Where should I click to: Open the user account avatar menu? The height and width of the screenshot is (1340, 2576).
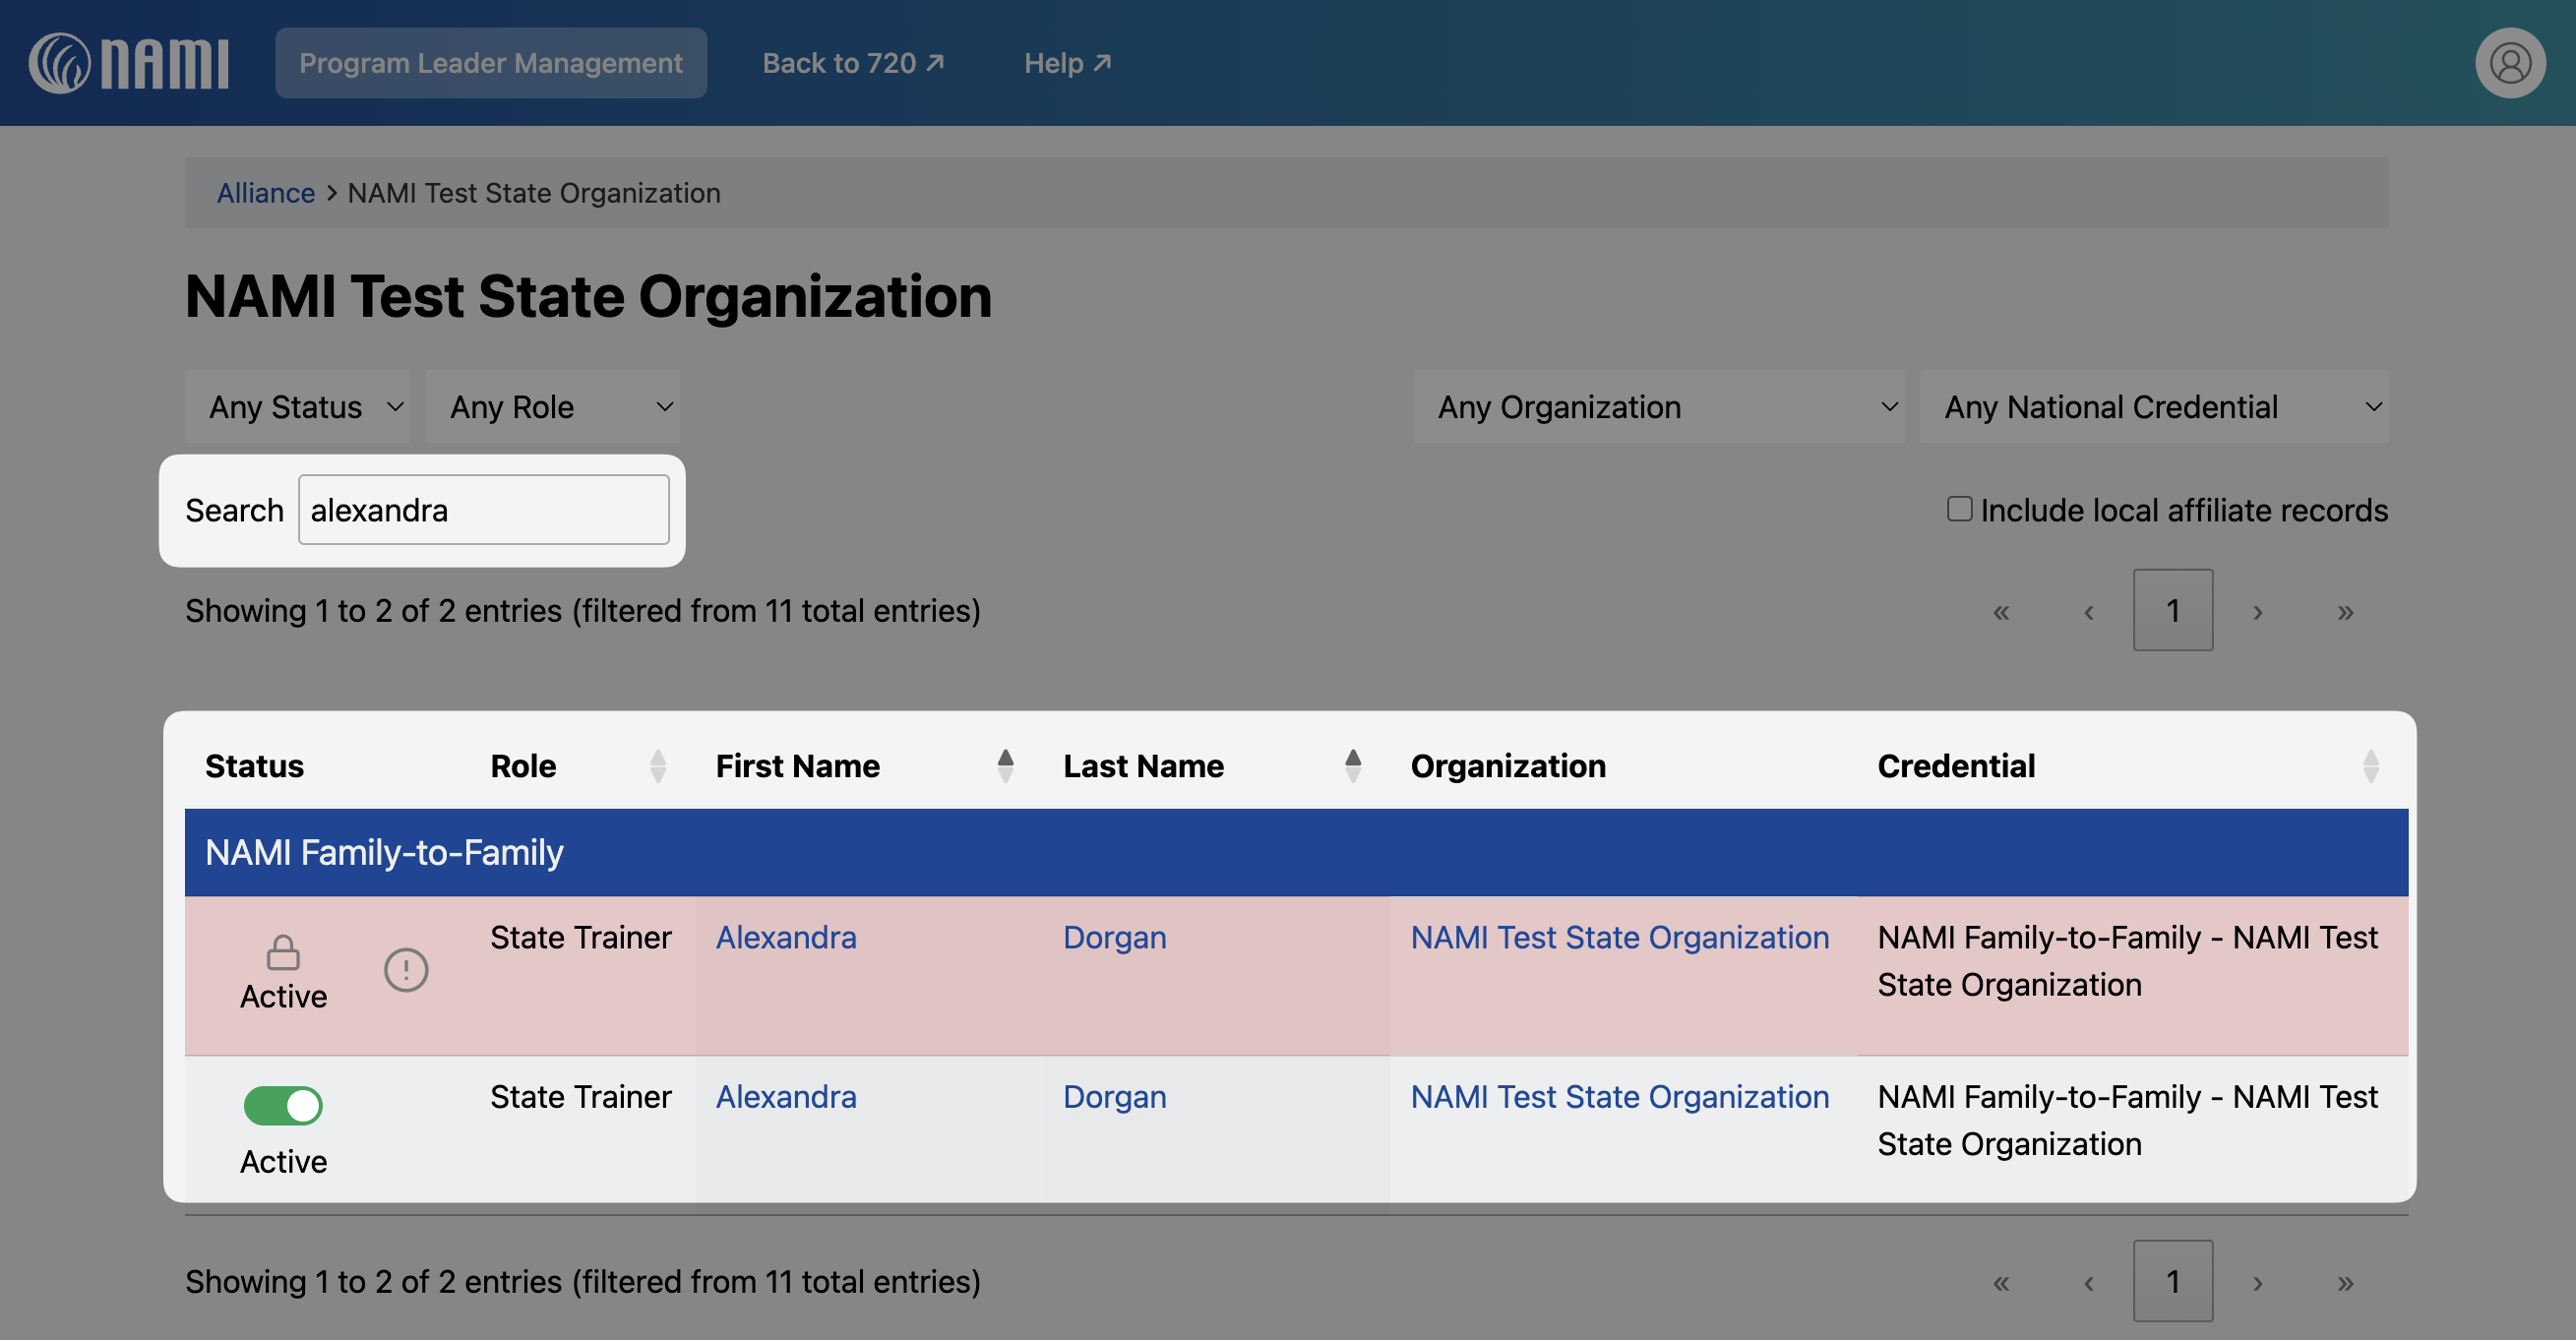pos(2509,63)
